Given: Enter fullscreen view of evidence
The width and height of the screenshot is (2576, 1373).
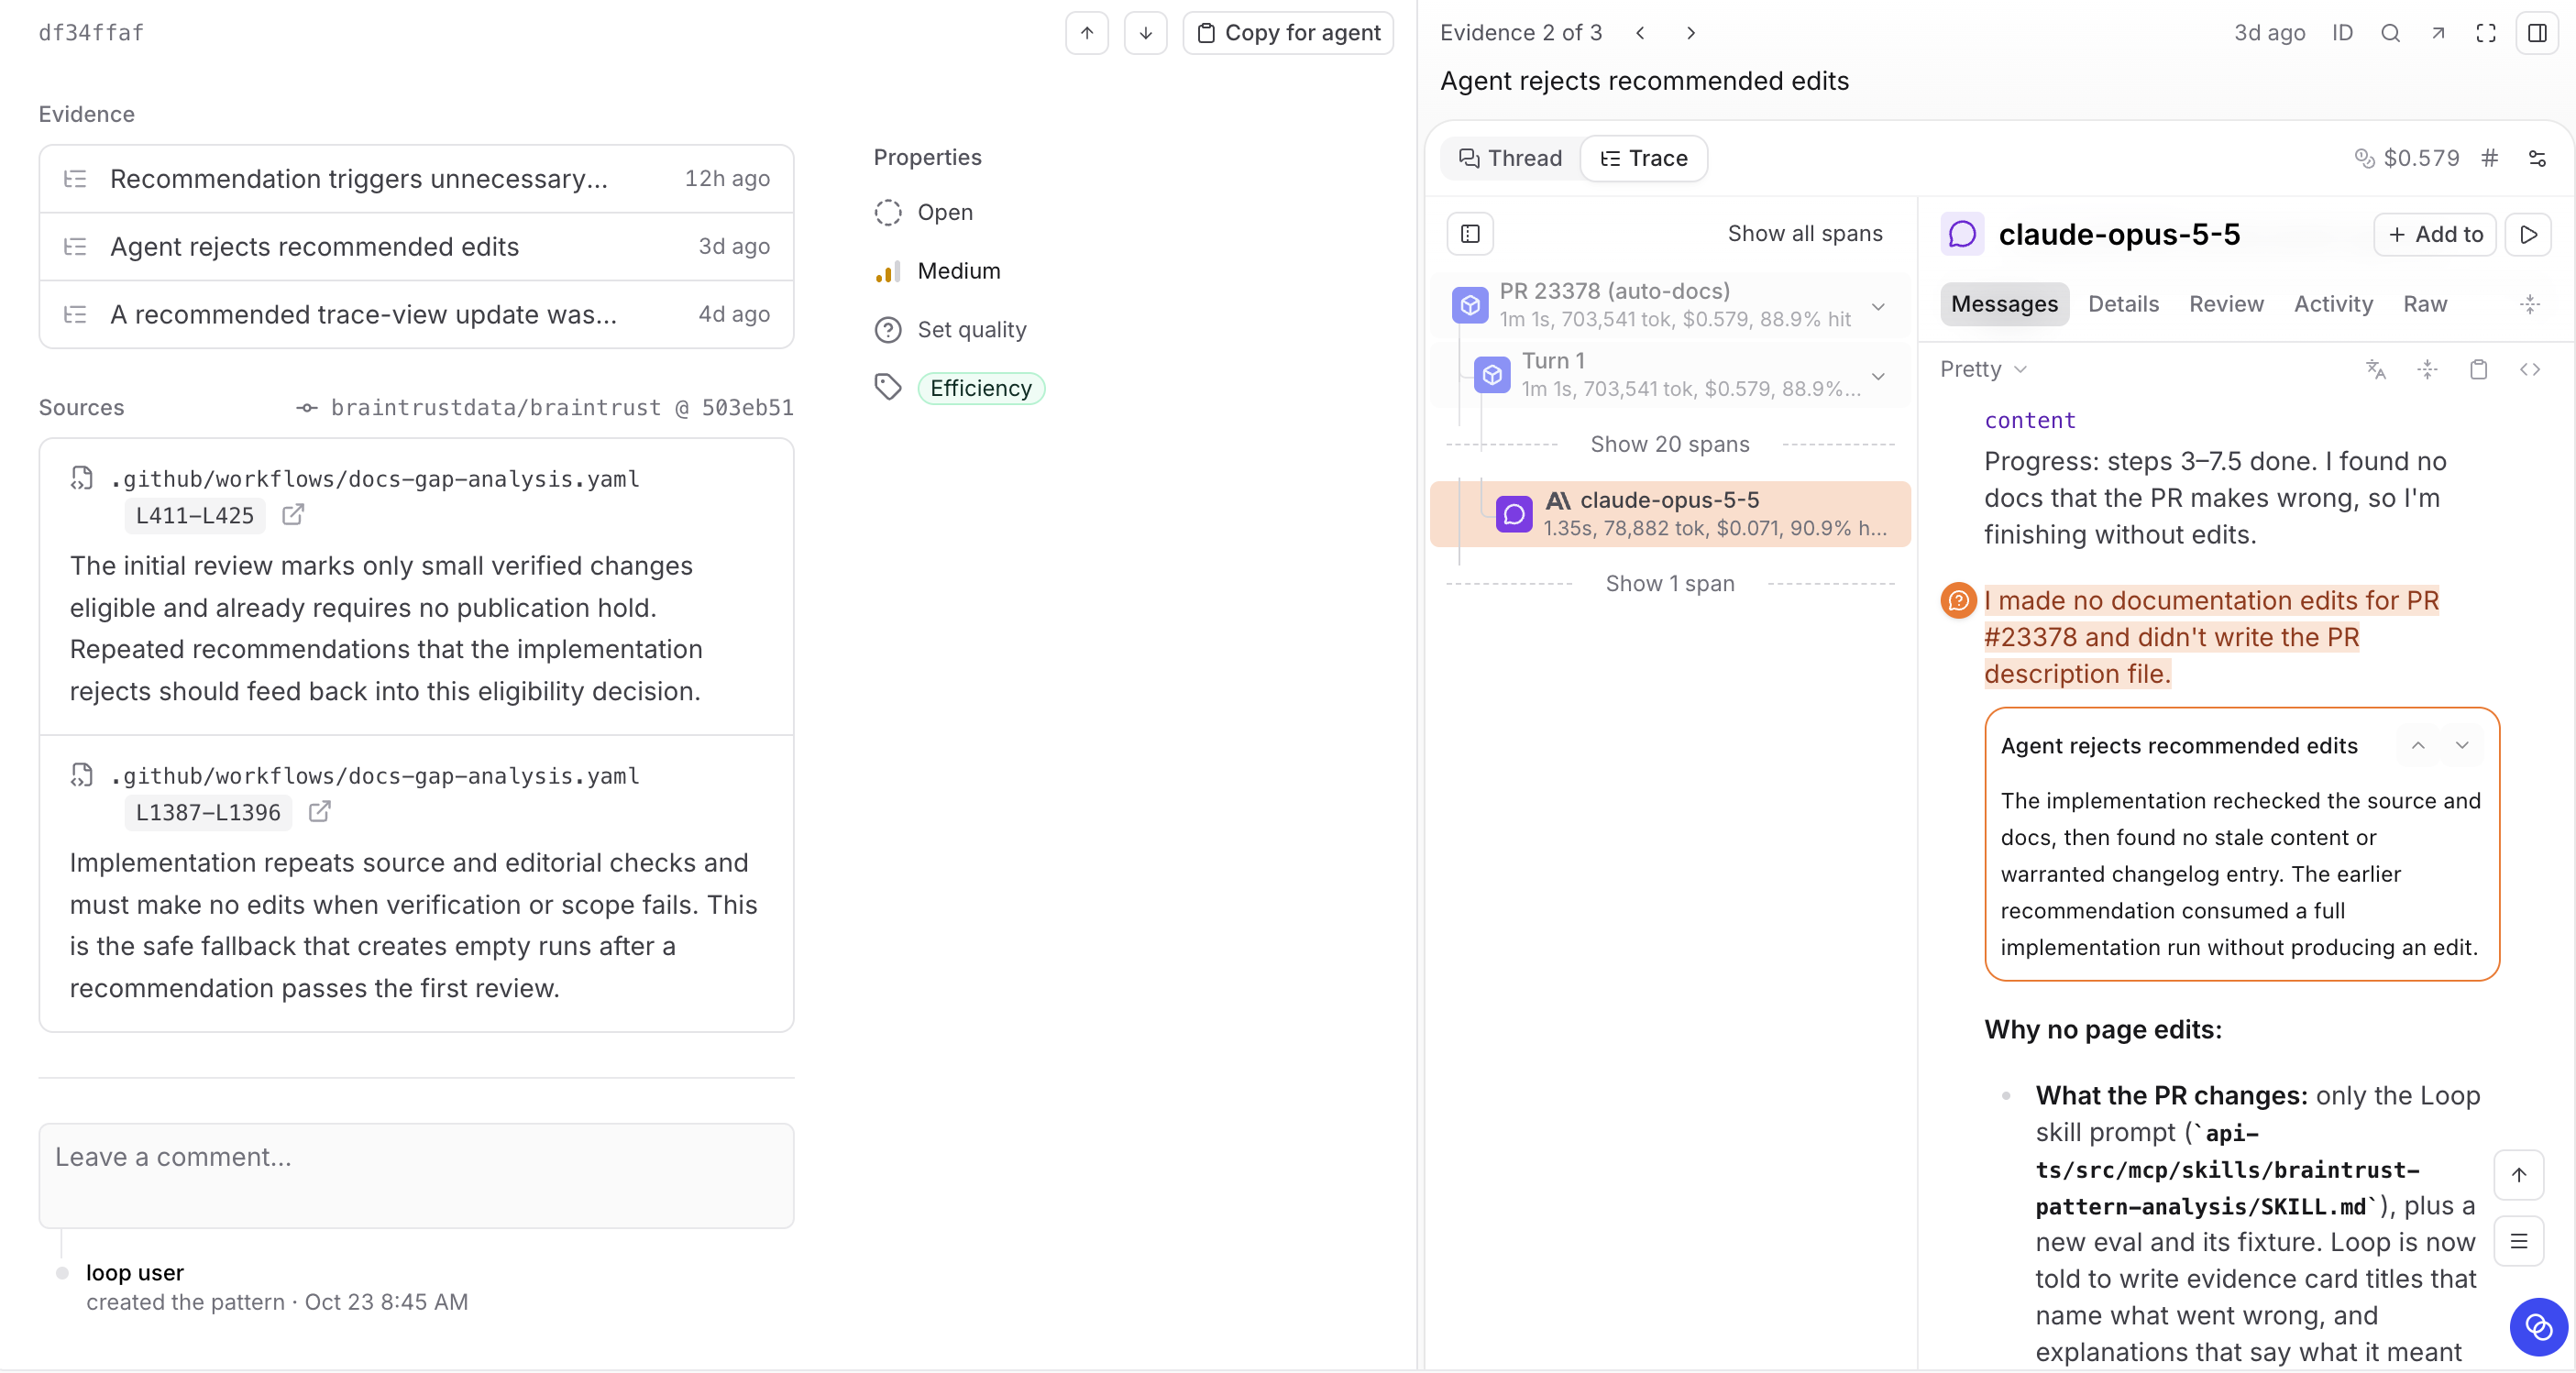Looking at the screenshot, I should 2486,33.
